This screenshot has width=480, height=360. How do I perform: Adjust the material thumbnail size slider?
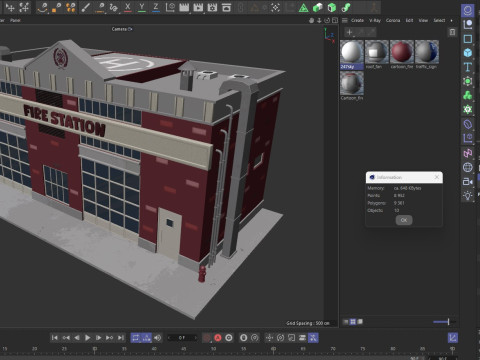coord(444,322)
